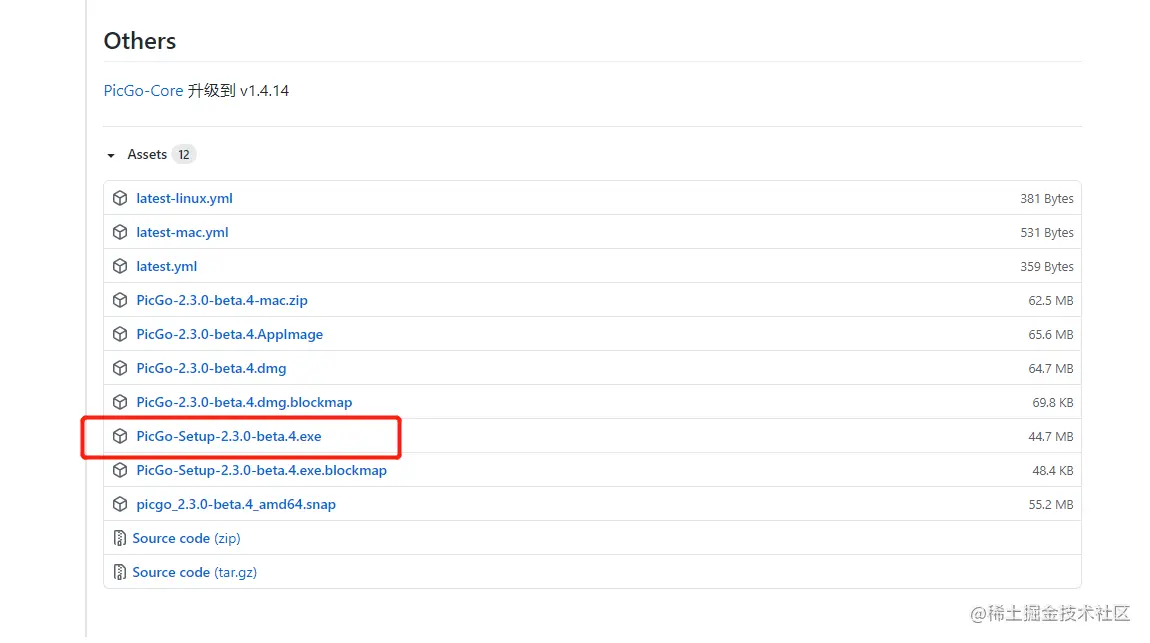Download Source code (zip)

tap(186, 538)
